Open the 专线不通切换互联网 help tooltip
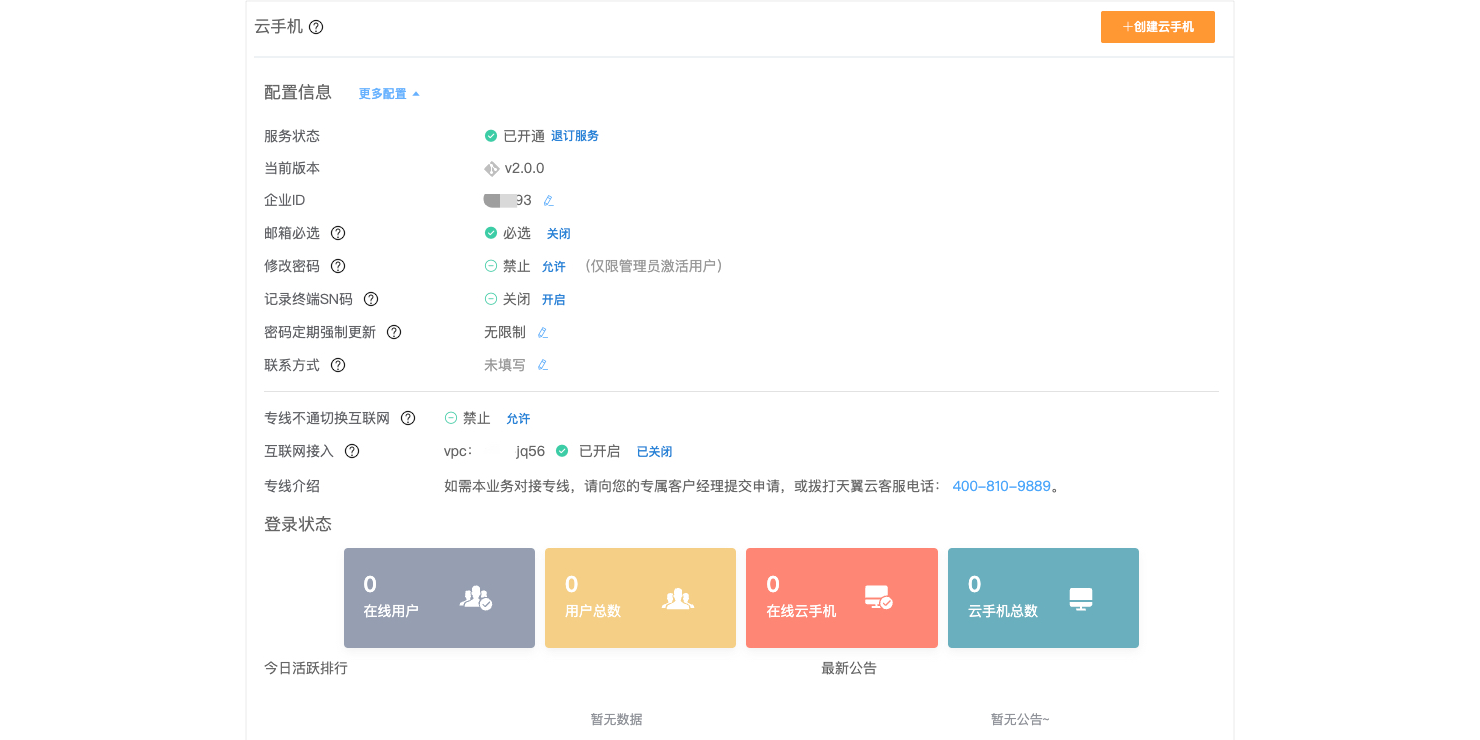This screenshot has width=1480, height=740. coord(408,418)
